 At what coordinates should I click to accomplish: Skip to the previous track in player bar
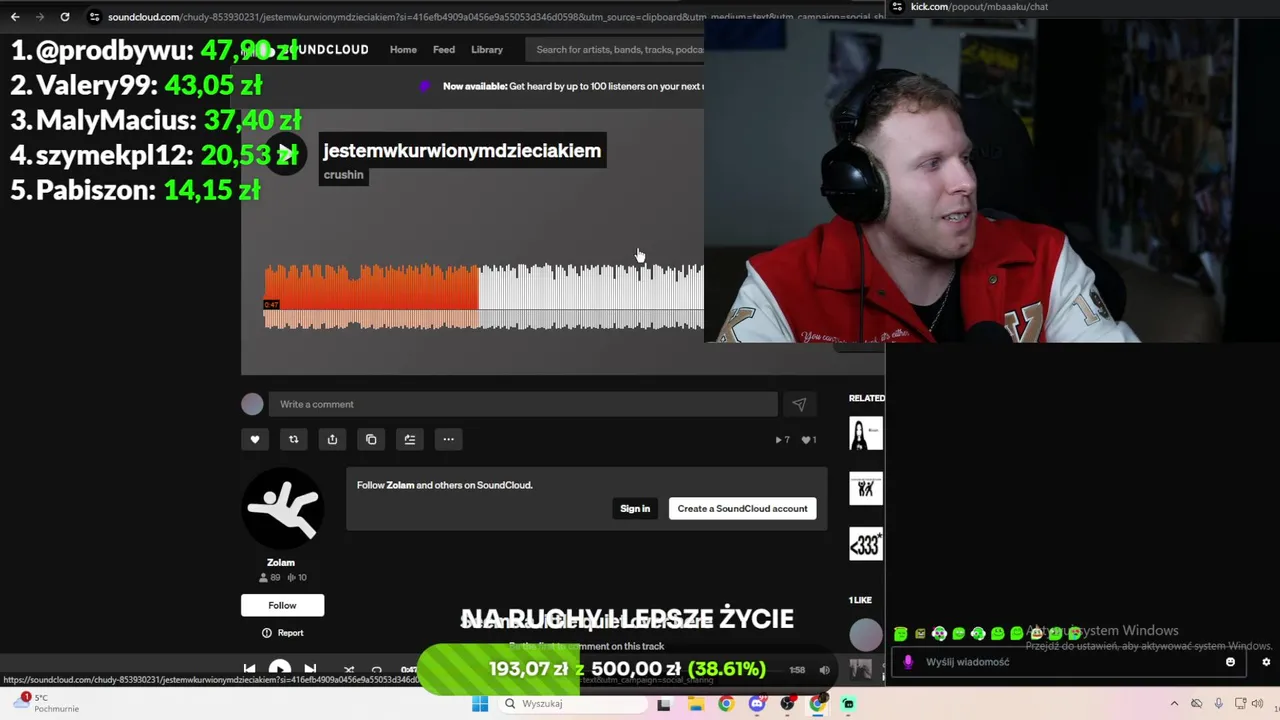pyautogui.click(x=250, y=670)
